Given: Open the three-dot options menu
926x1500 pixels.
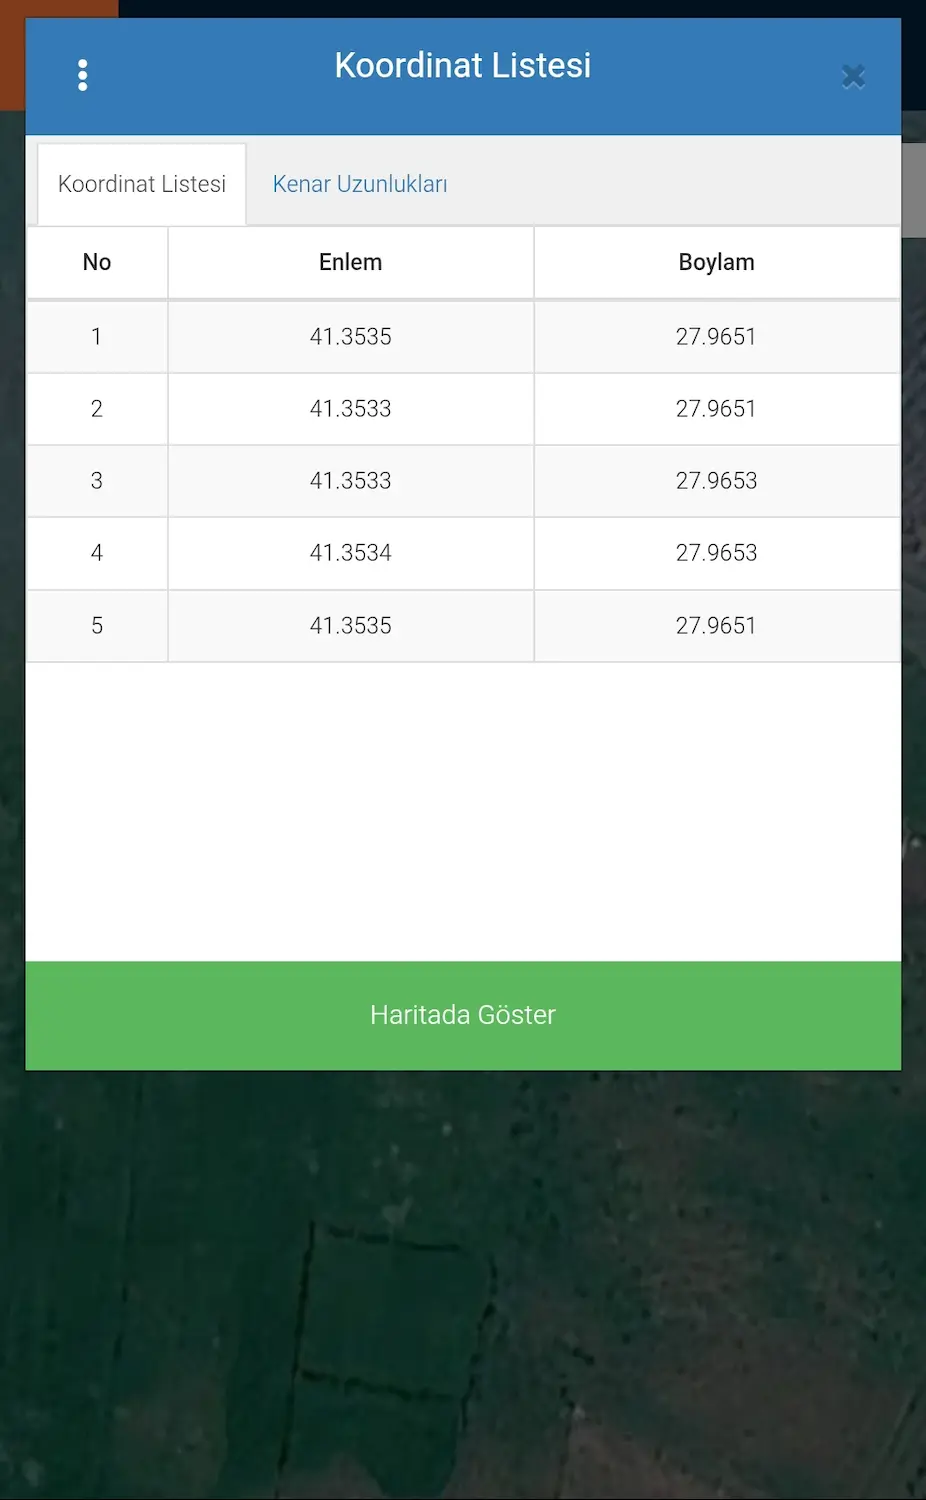Looking at the screenshot, I should click(x=83, y=75).
